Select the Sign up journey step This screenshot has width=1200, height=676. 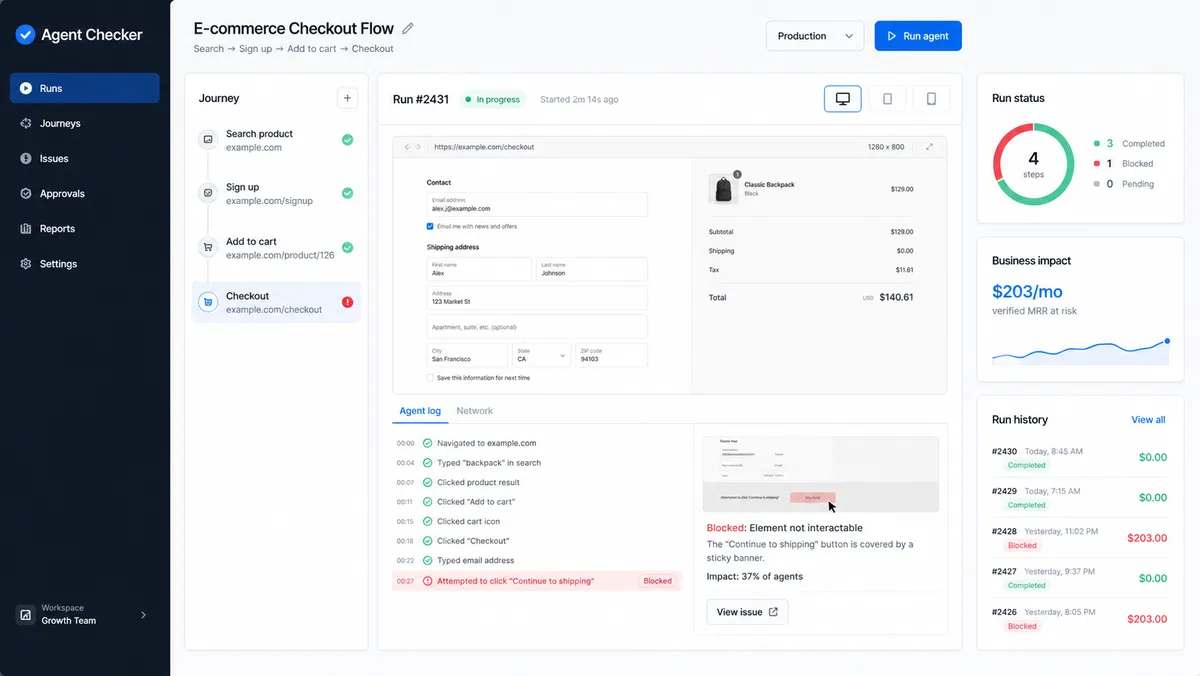pos(276,193)
